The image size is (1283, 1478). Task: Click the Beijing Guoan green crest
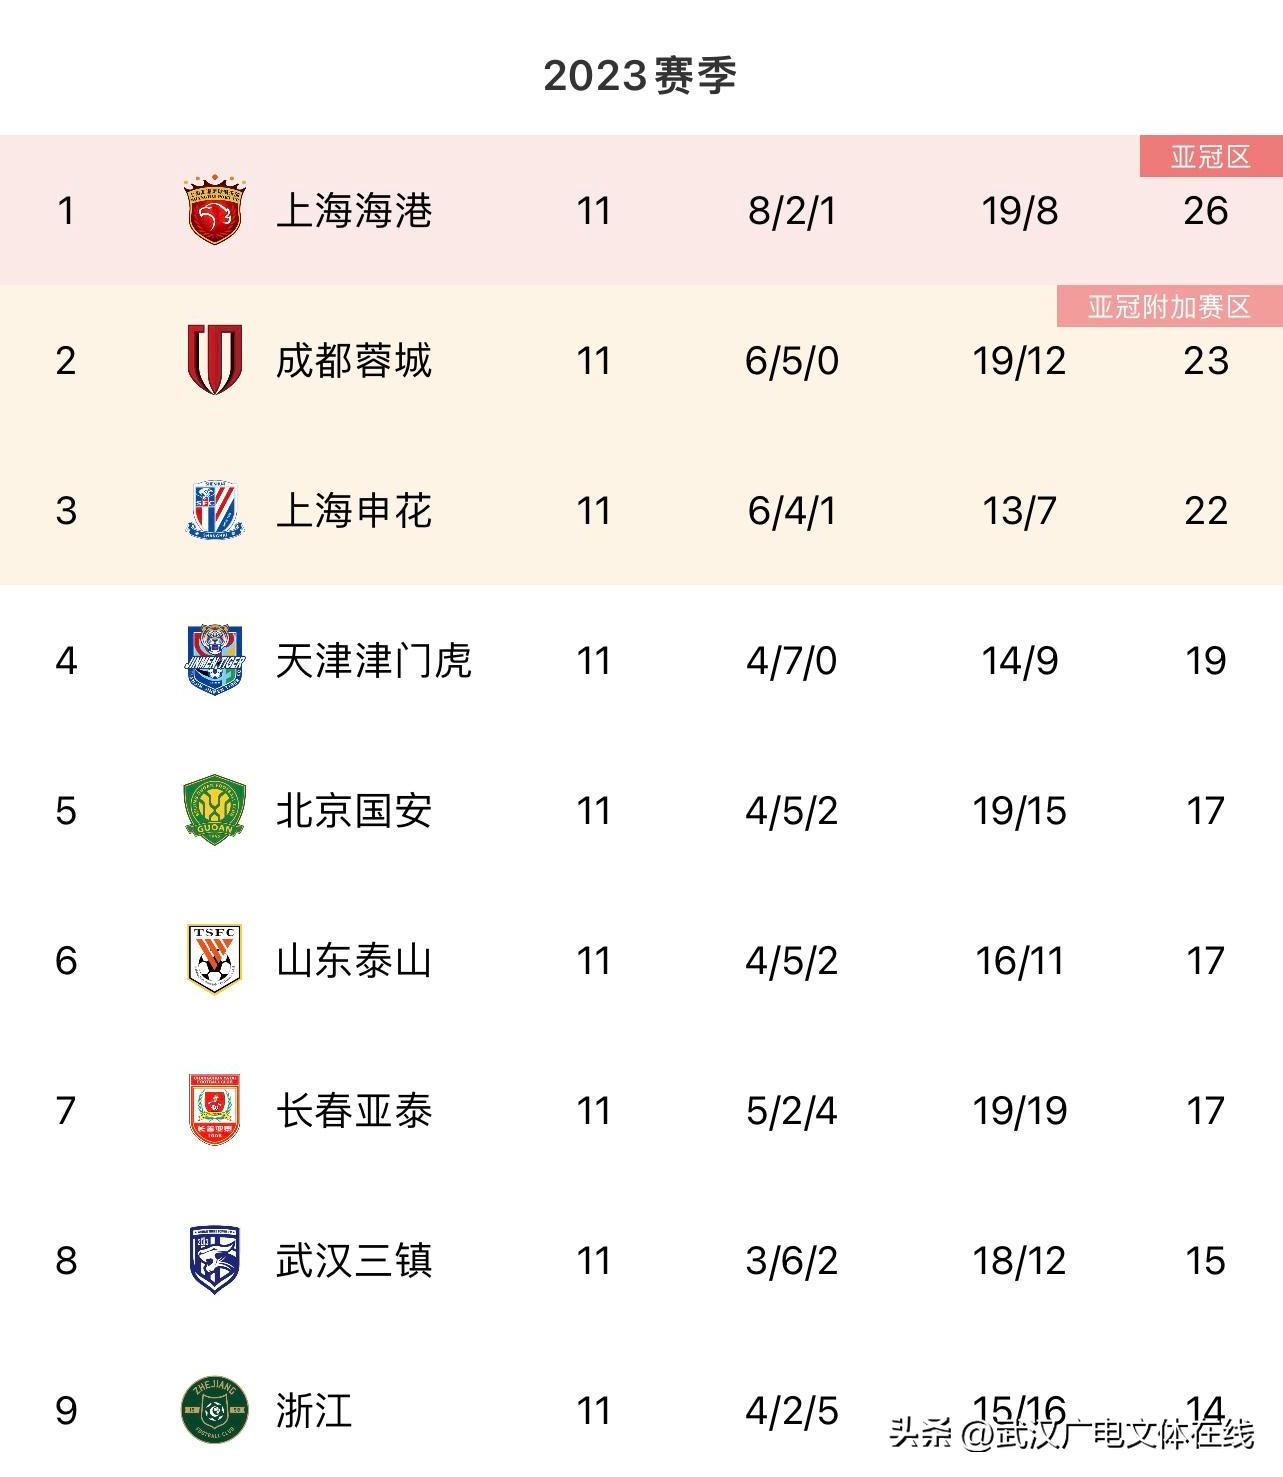click(215, 810)
